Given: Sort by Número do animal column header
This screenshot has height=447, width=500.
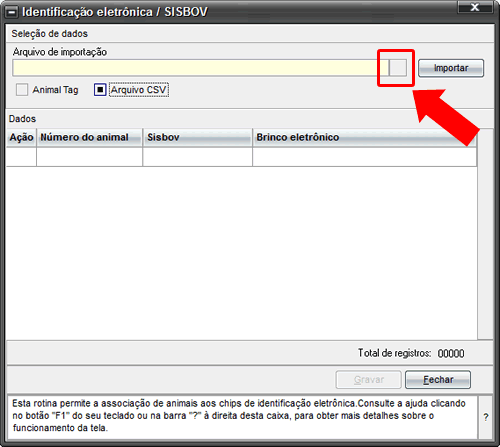Looking at the screenshot, I should tap(90, 137).
